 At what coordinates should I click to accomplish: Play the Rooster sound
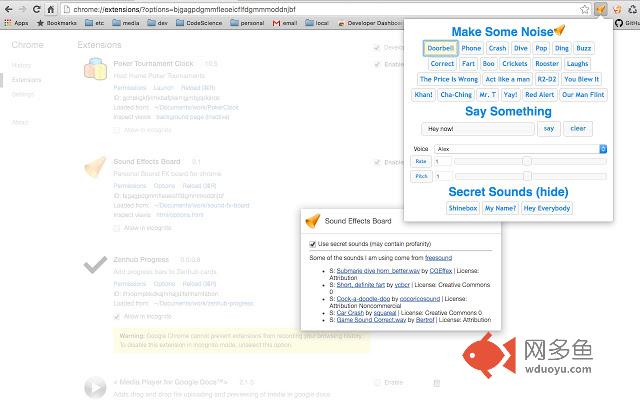tap(547, 64)
